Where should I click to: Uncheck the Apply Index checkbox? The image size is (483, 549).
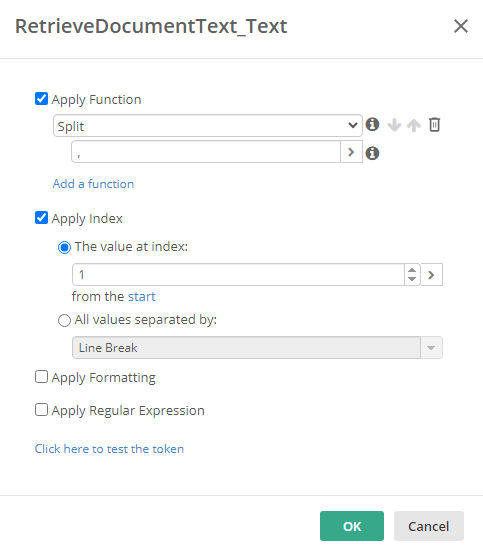coord(41,218)
